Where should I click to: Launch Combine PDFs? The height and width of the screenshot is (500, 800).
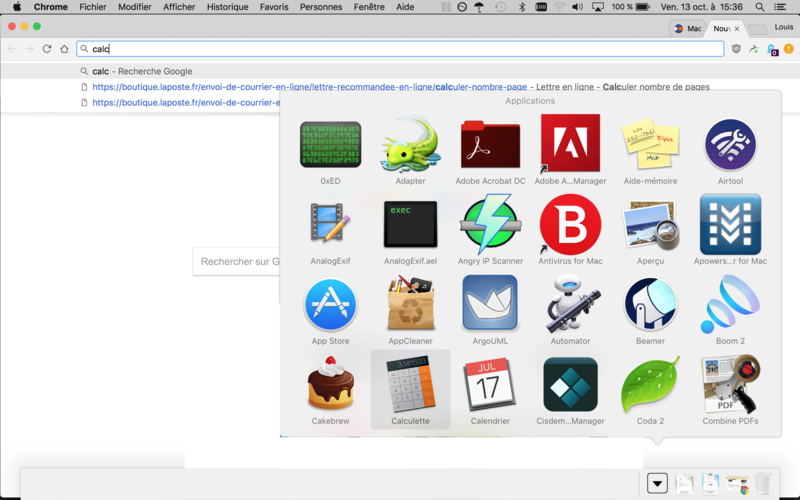[730, 384]
